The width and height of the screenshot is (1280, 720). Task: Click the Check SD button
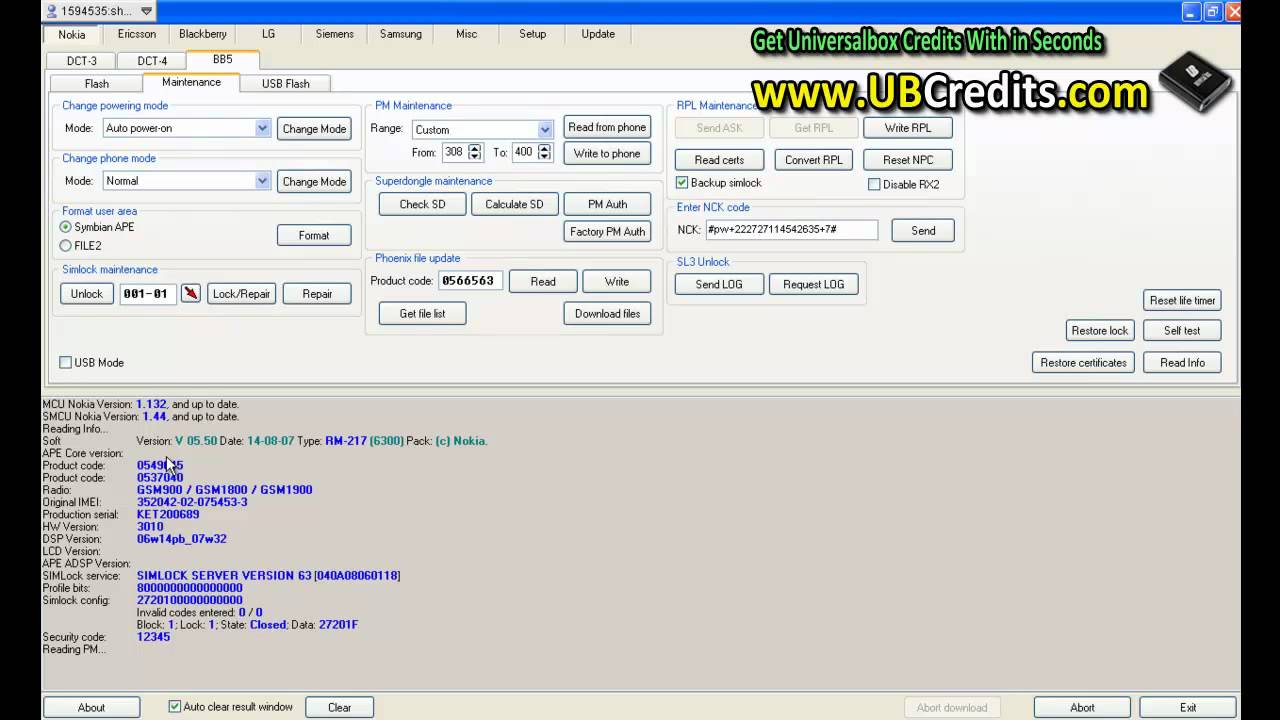click(423, 204)
